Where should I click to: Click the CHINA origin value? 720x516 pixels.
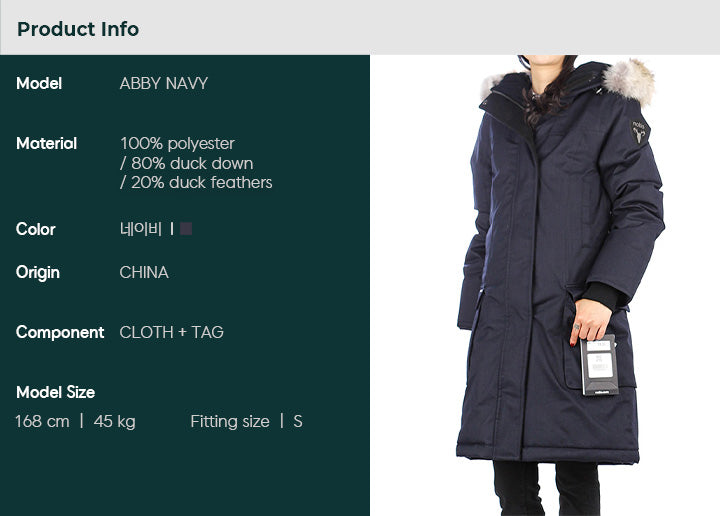[x=144, y=272]
